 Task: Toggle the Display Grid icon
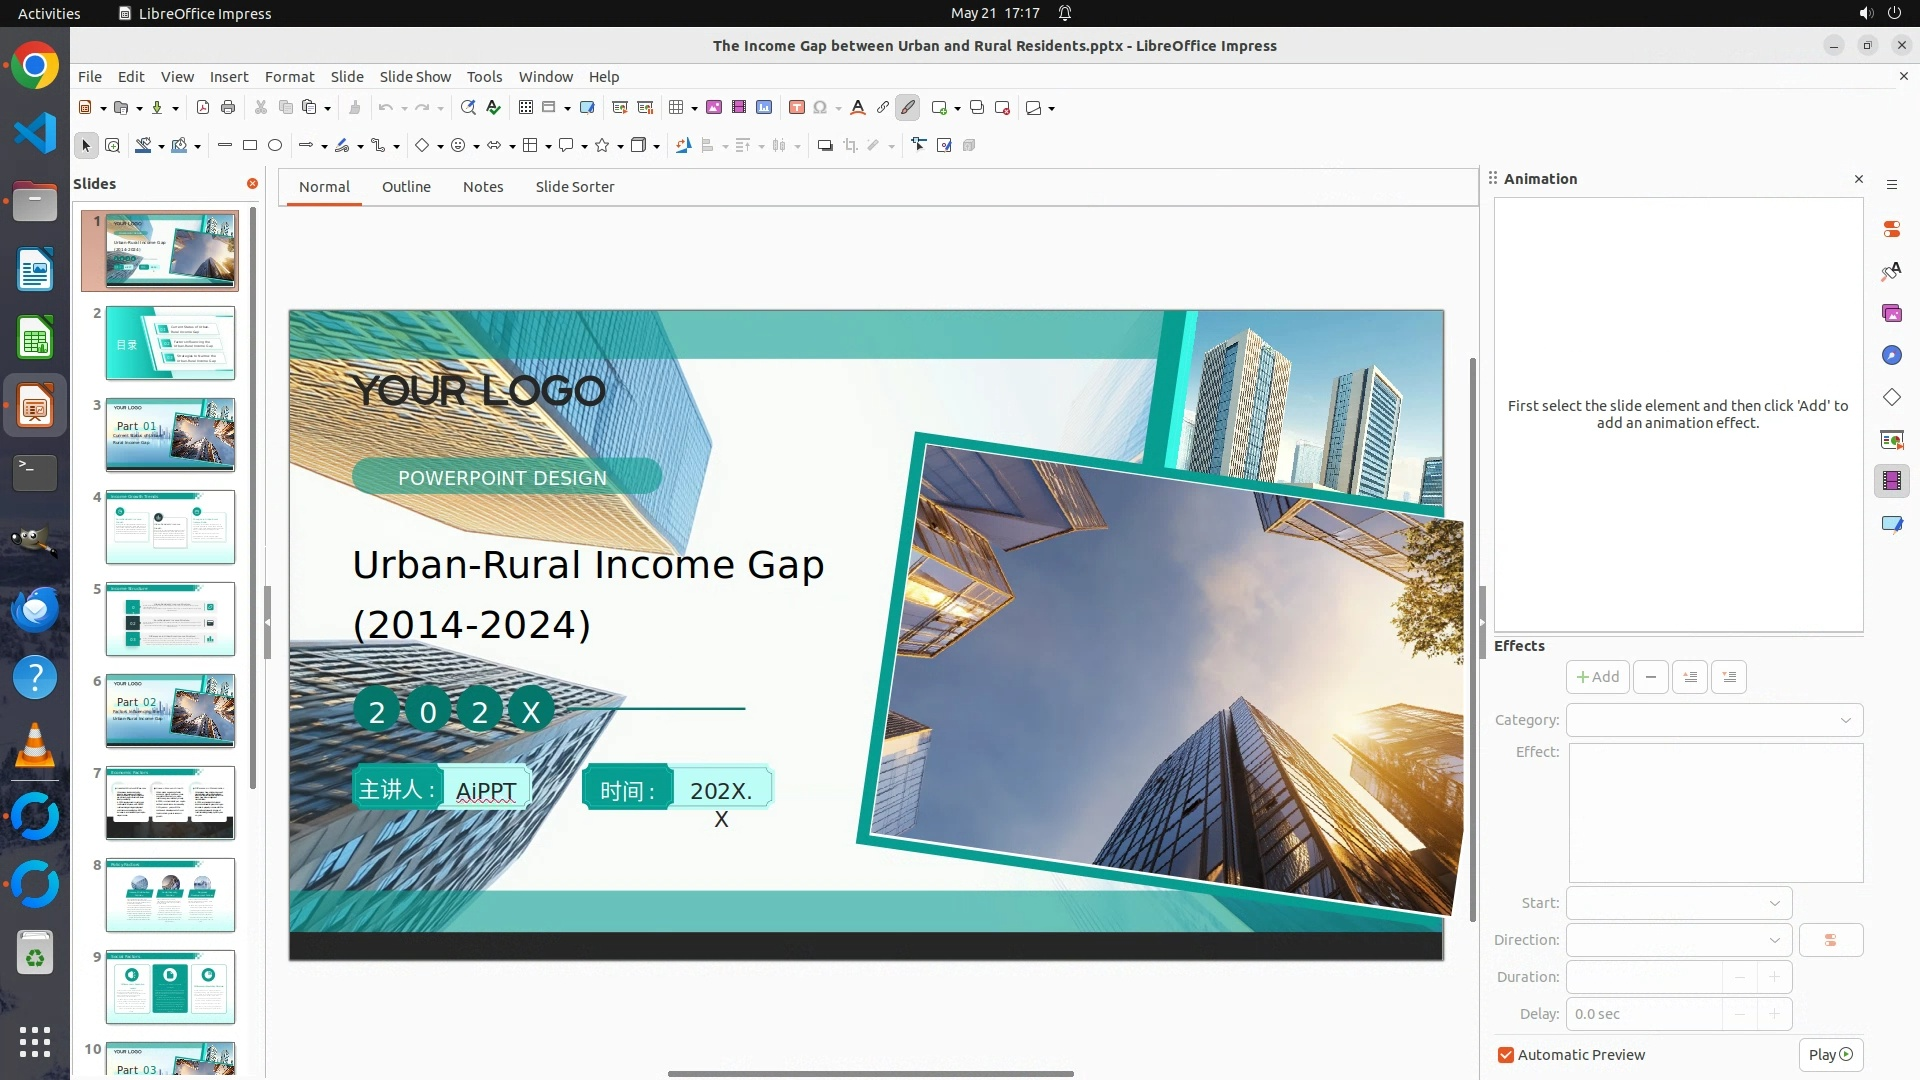[526, 108]
